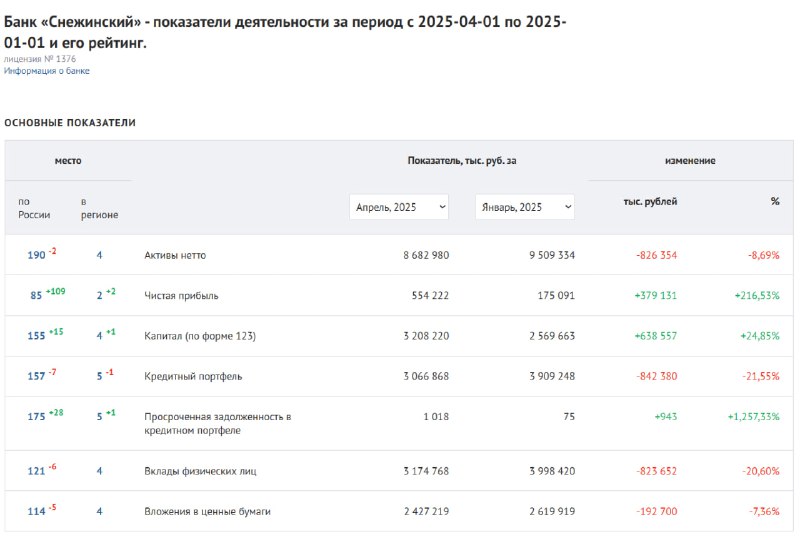The image size is (800, 539).
Task: Click the percent change +24,85%
Action: point(760,336)
